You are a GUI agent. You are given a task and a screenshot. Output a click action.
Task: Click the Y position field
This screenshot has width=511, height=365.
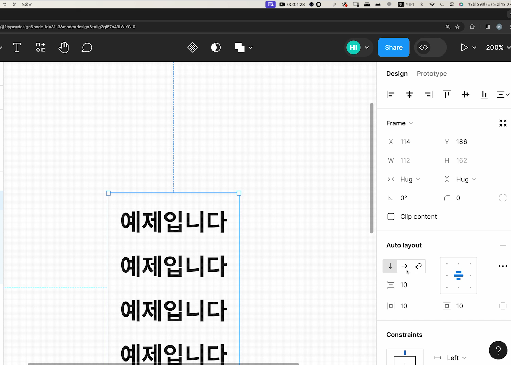(467, 142)
